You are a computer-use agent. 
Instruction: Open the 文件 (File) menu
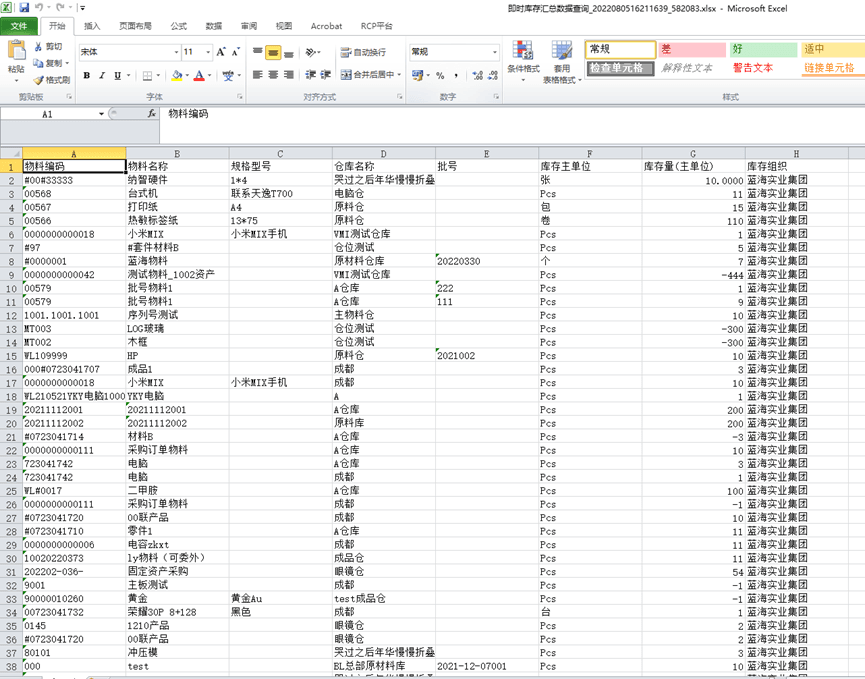pyautogui.click(x=19, y=26)
